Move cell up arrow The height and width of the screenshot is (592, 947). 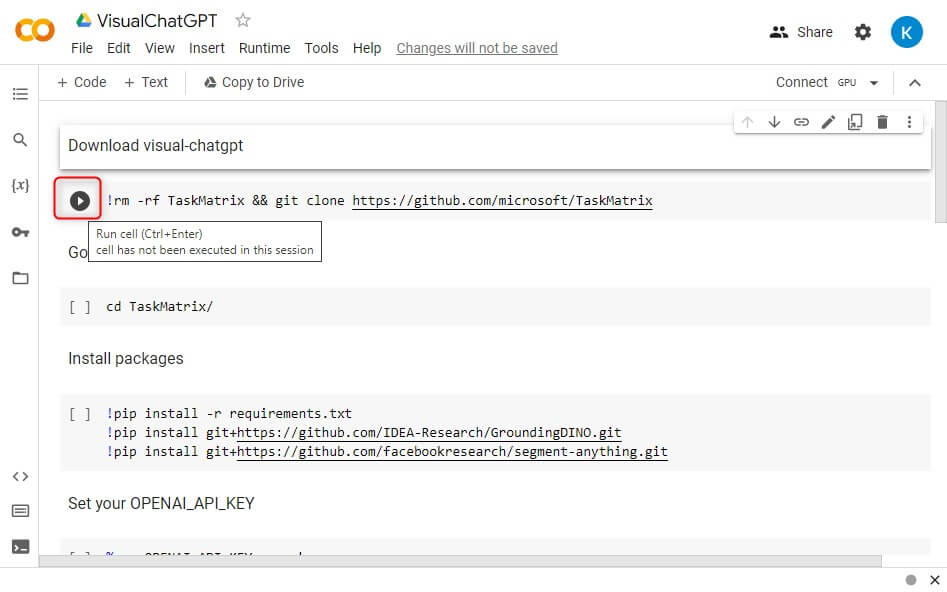point(747,122)
